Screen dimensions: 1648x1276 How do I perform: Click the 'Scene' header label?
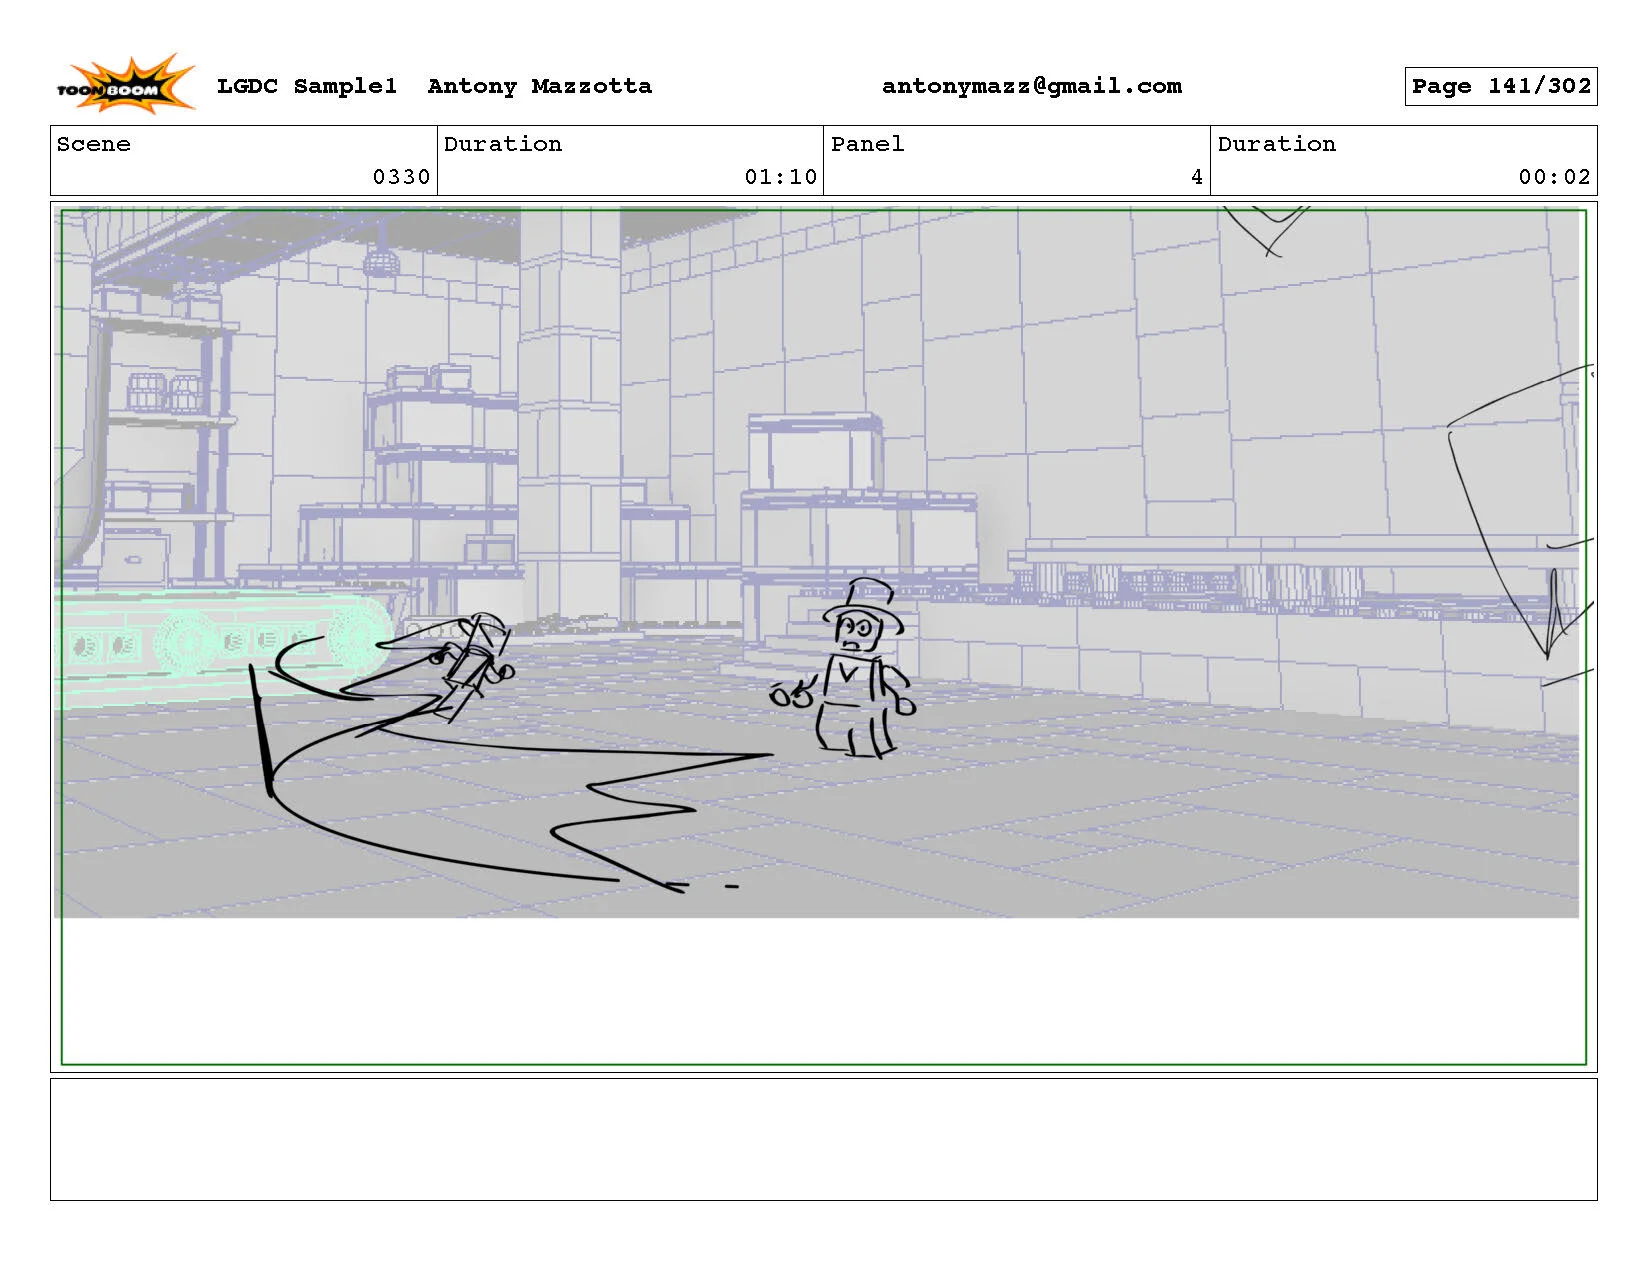click(x=94, y=144)
